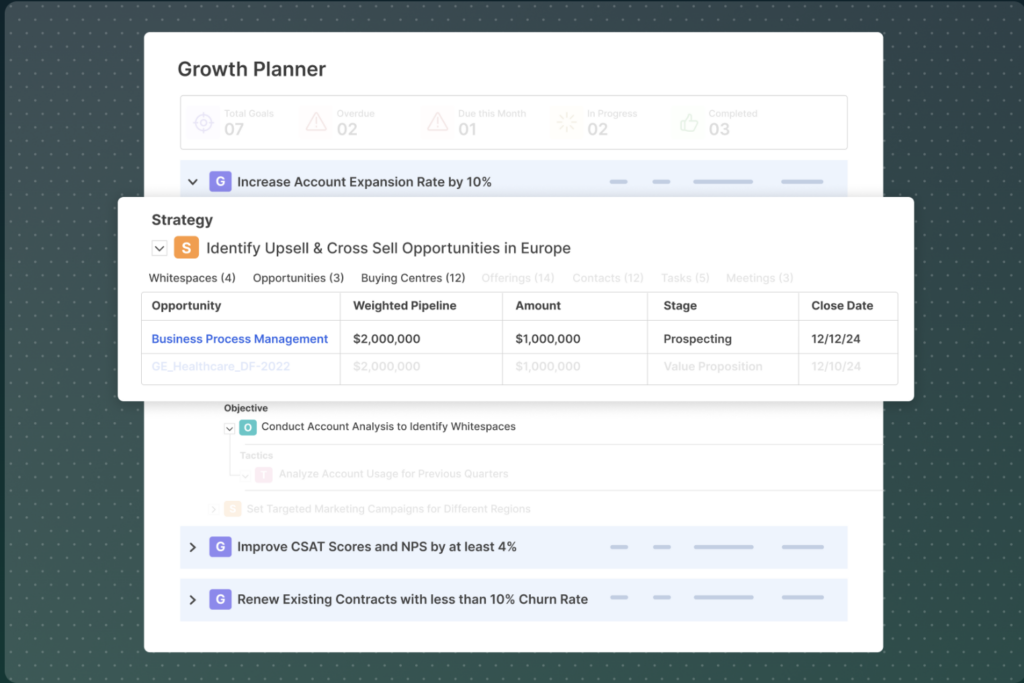1024x683 pixels.
Task: Open the Whitespaces (4) tab
Action: click(192, 278)
